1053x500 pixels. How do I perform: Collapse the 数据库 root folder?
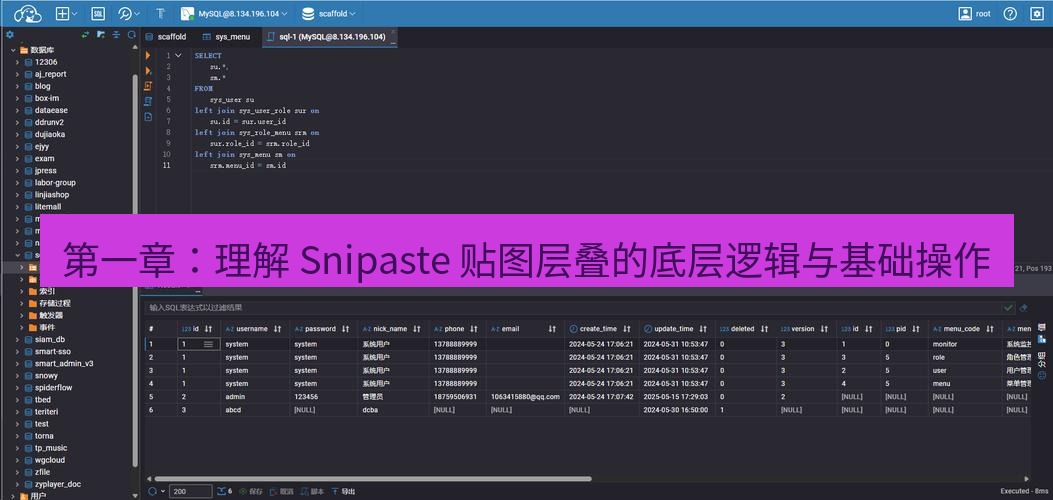pyautogui.click(x=13, y=50)
